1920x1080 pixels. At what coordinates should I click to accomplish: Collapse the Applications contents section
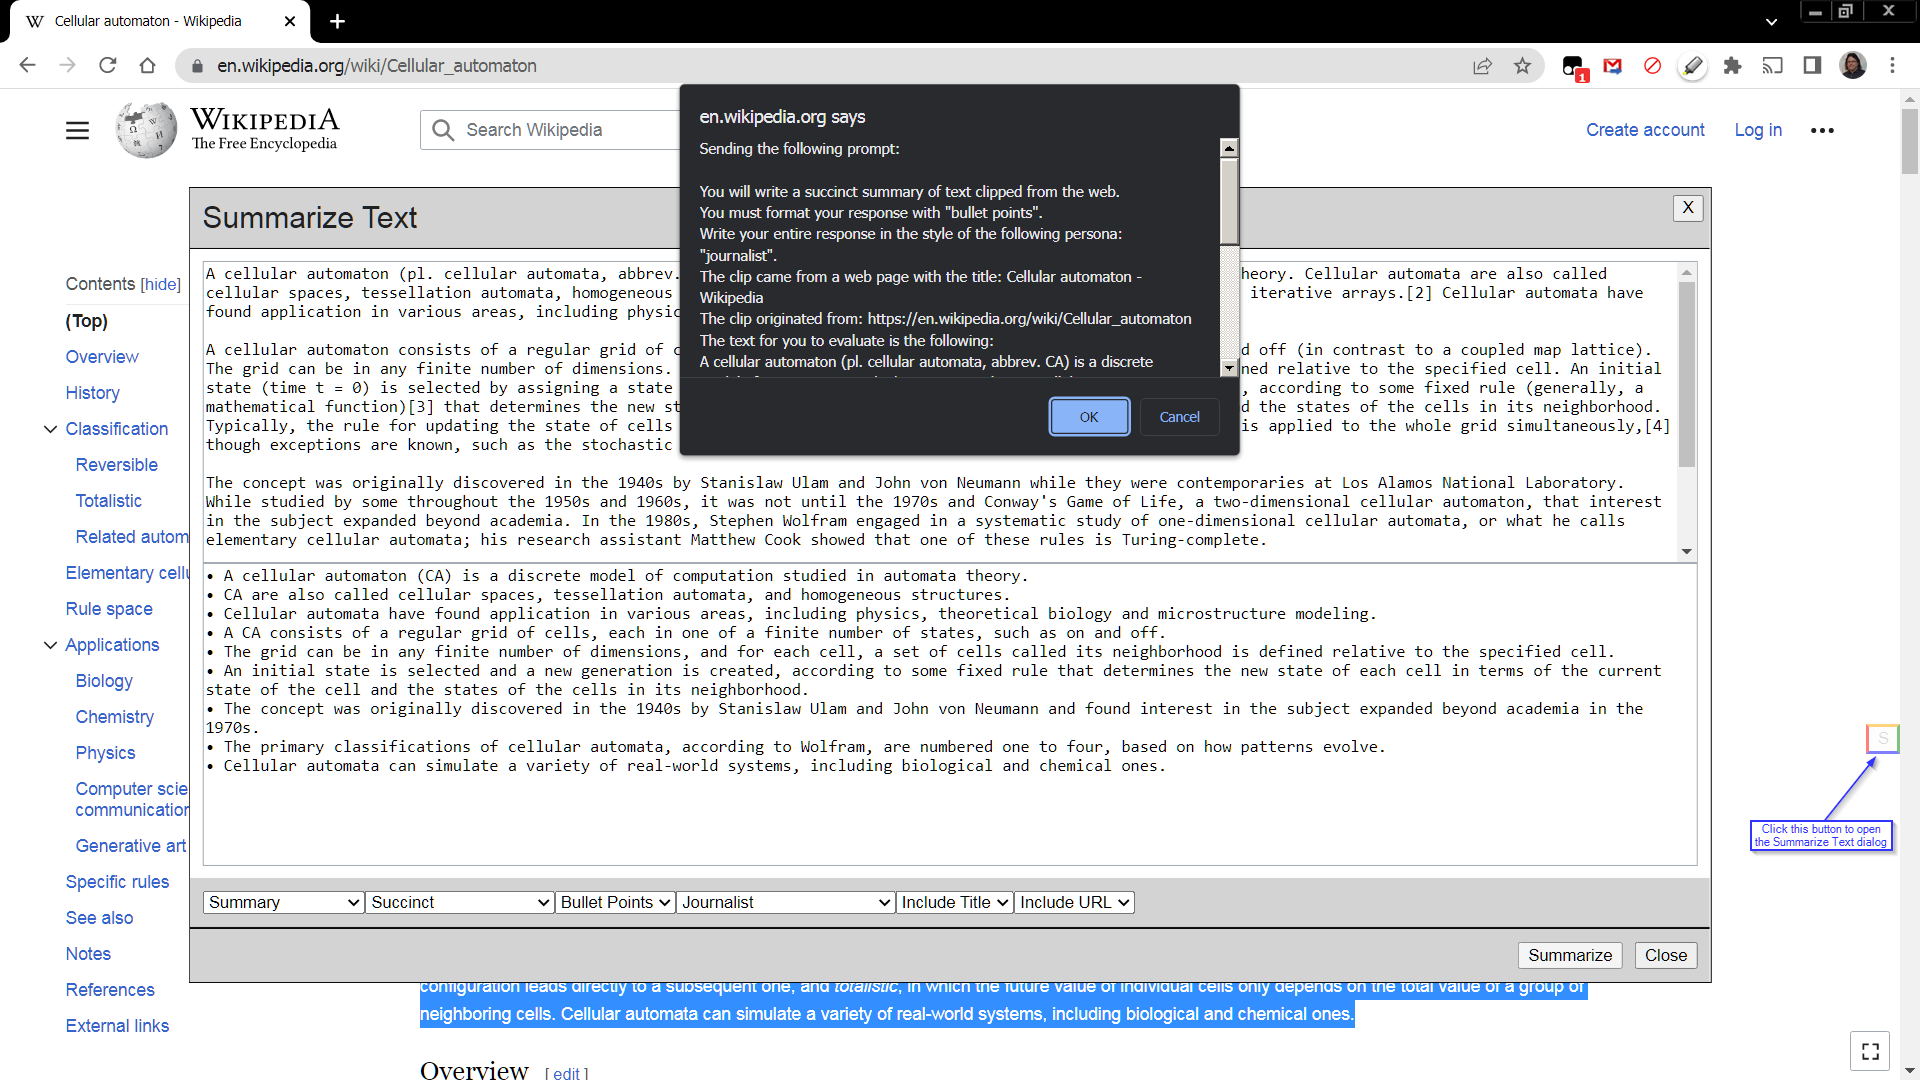[x=50, y=645]
